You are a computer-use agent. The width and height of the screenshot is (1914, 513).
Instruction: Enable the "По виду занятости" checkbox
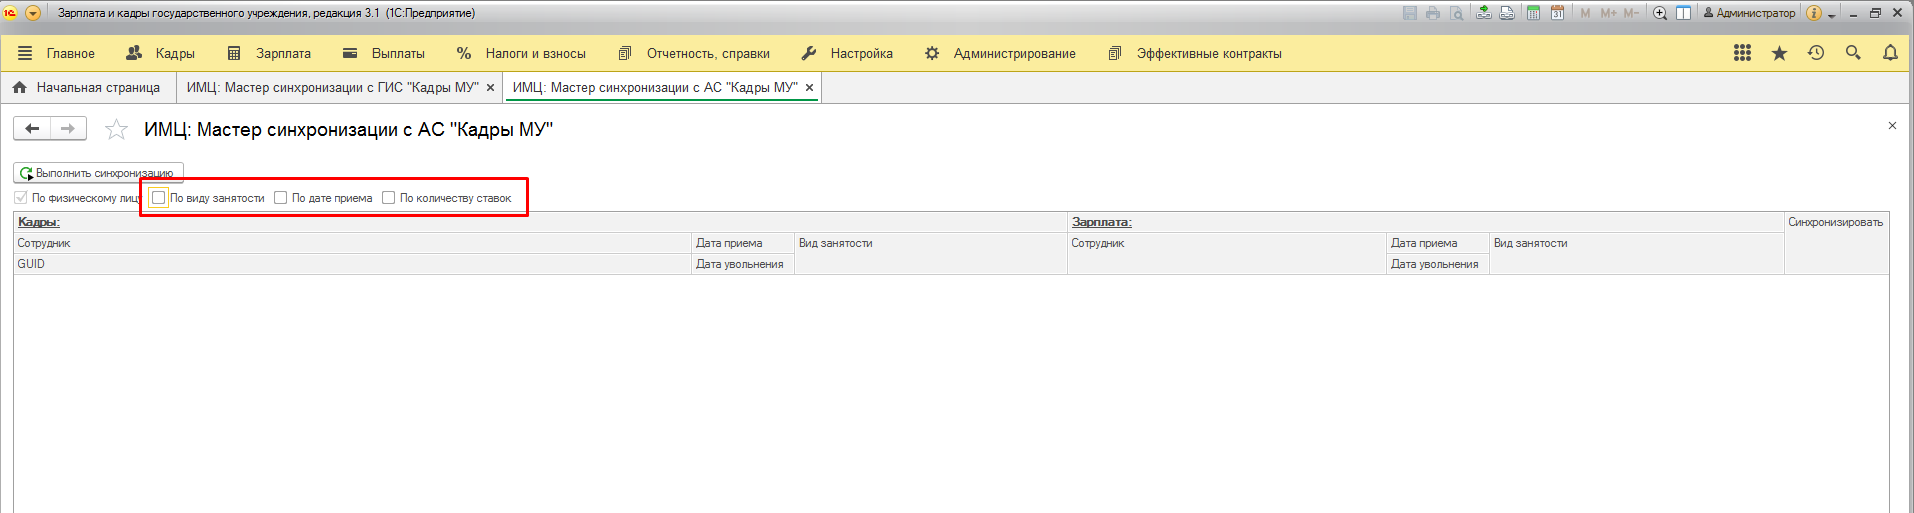pos(158,198)
